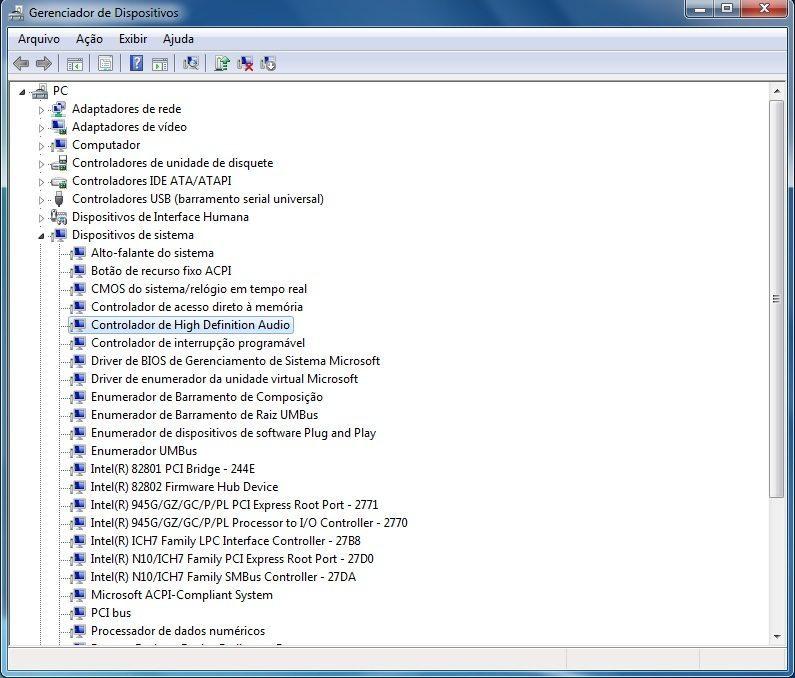Click the Forward arrow in the toolbar

(43, 63)
